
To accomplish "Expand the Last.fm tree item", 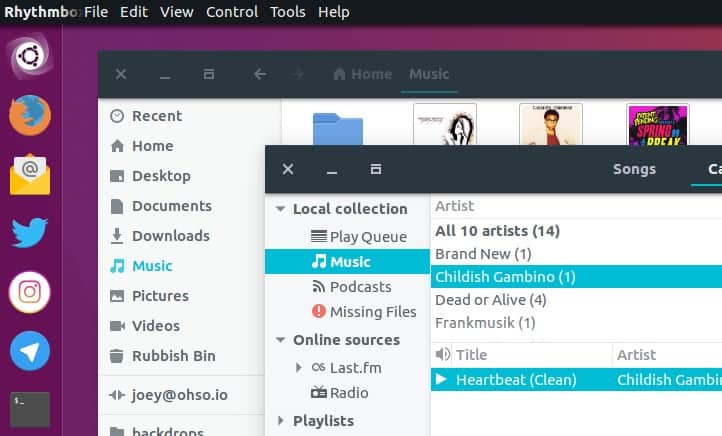I will click(x=298, y=368).
